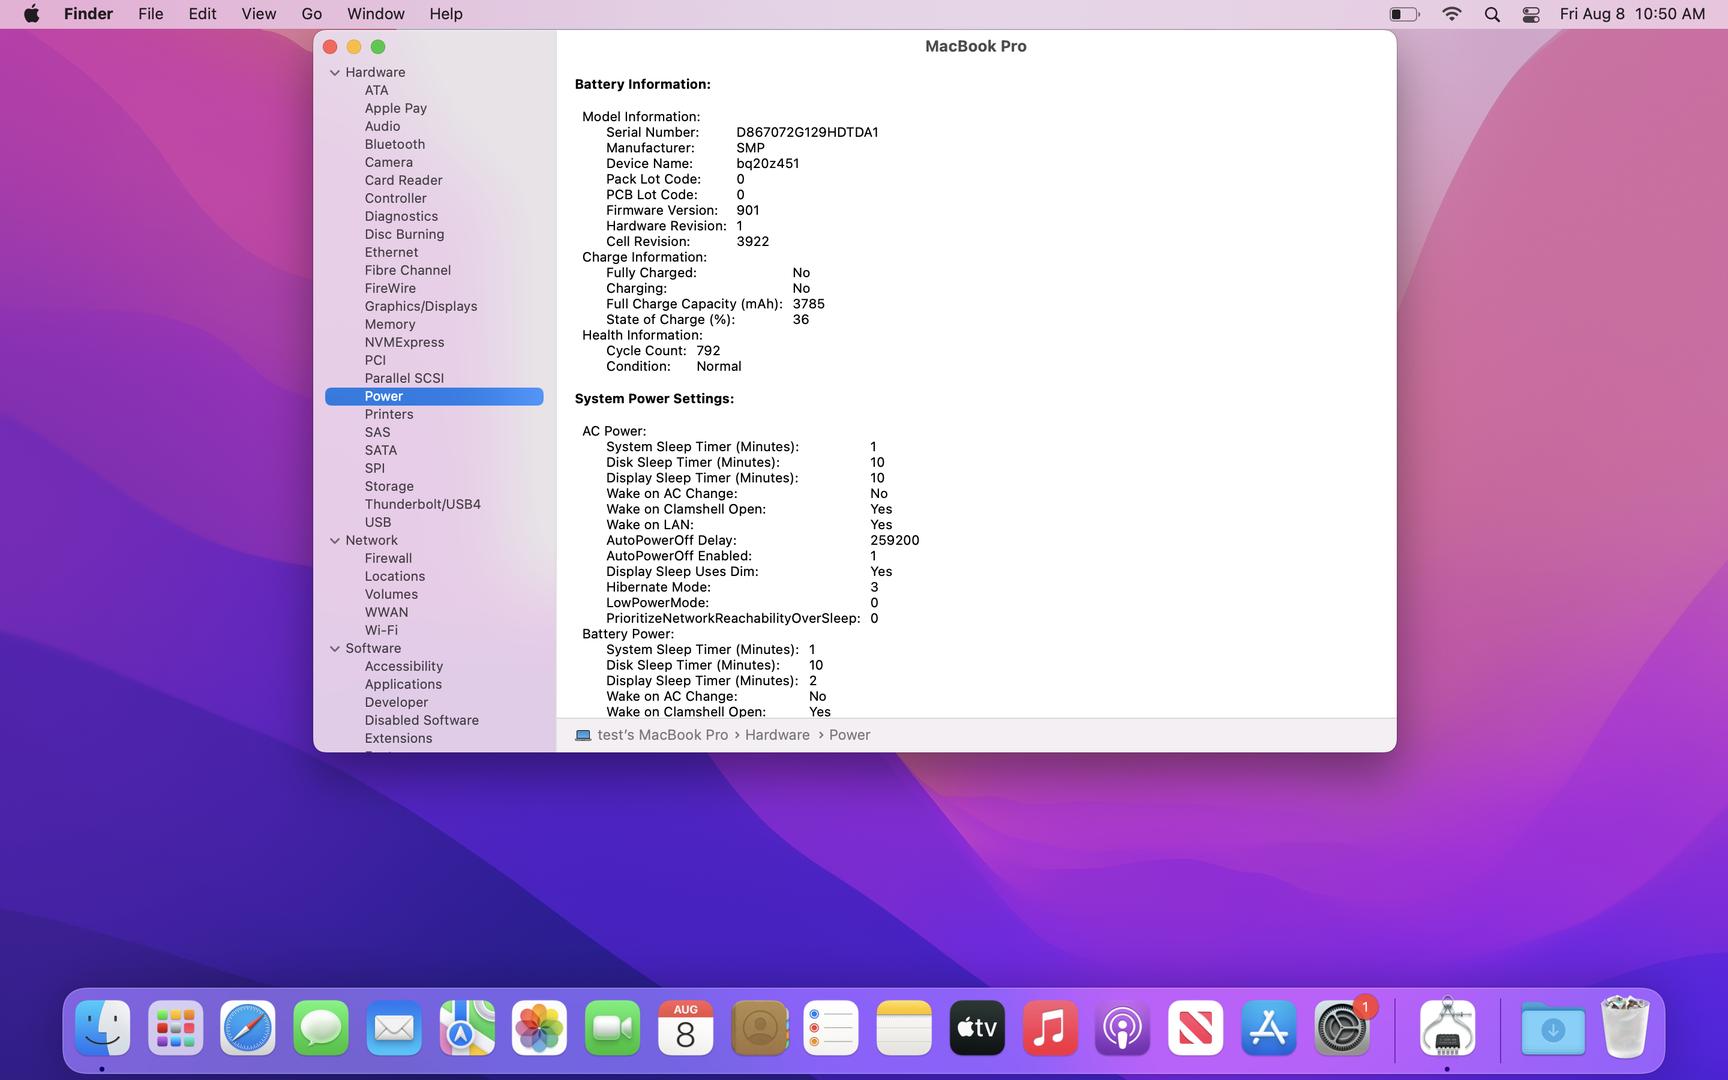Viewport: 1728px width, 1080px height.
Task: Open App Store in the Dock
Action: point(1269,1028)
